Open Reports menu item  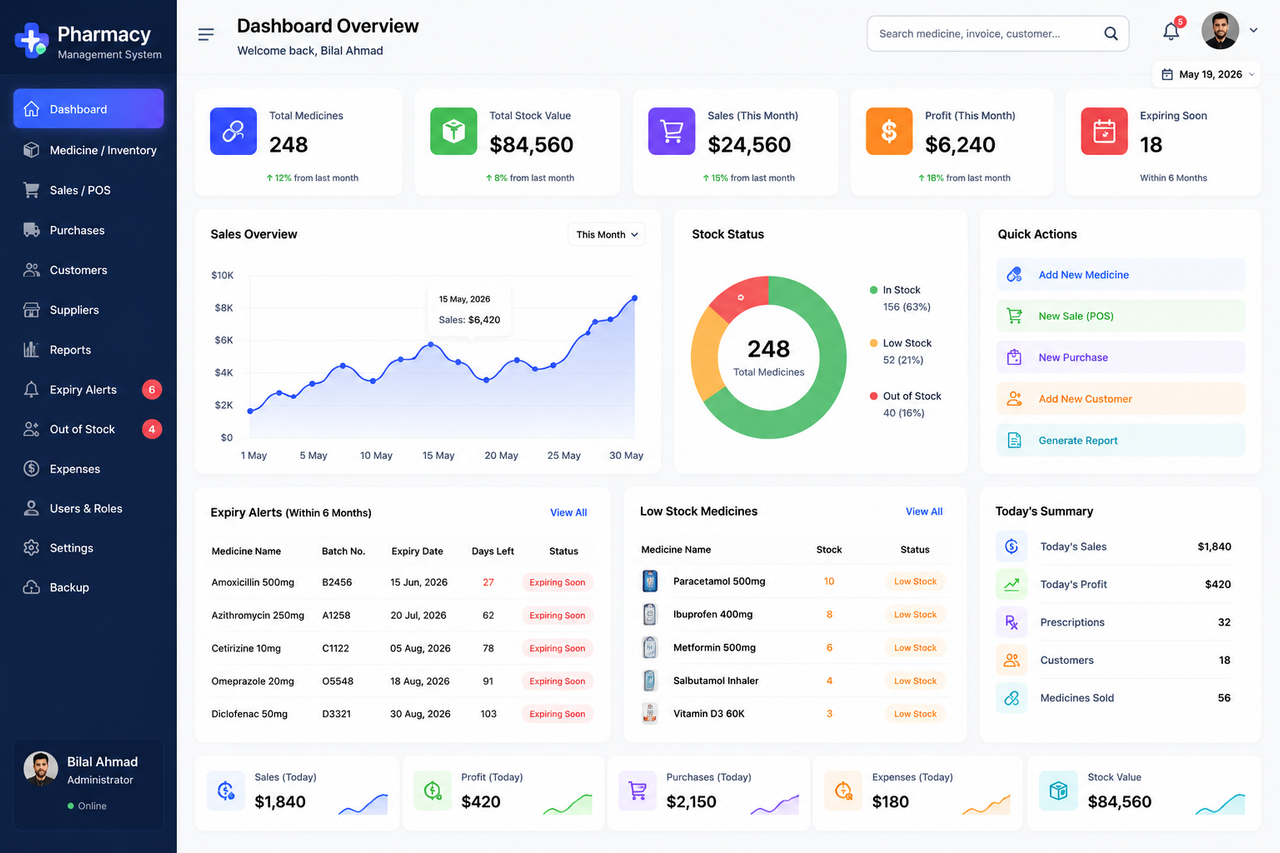pos(88,350)
